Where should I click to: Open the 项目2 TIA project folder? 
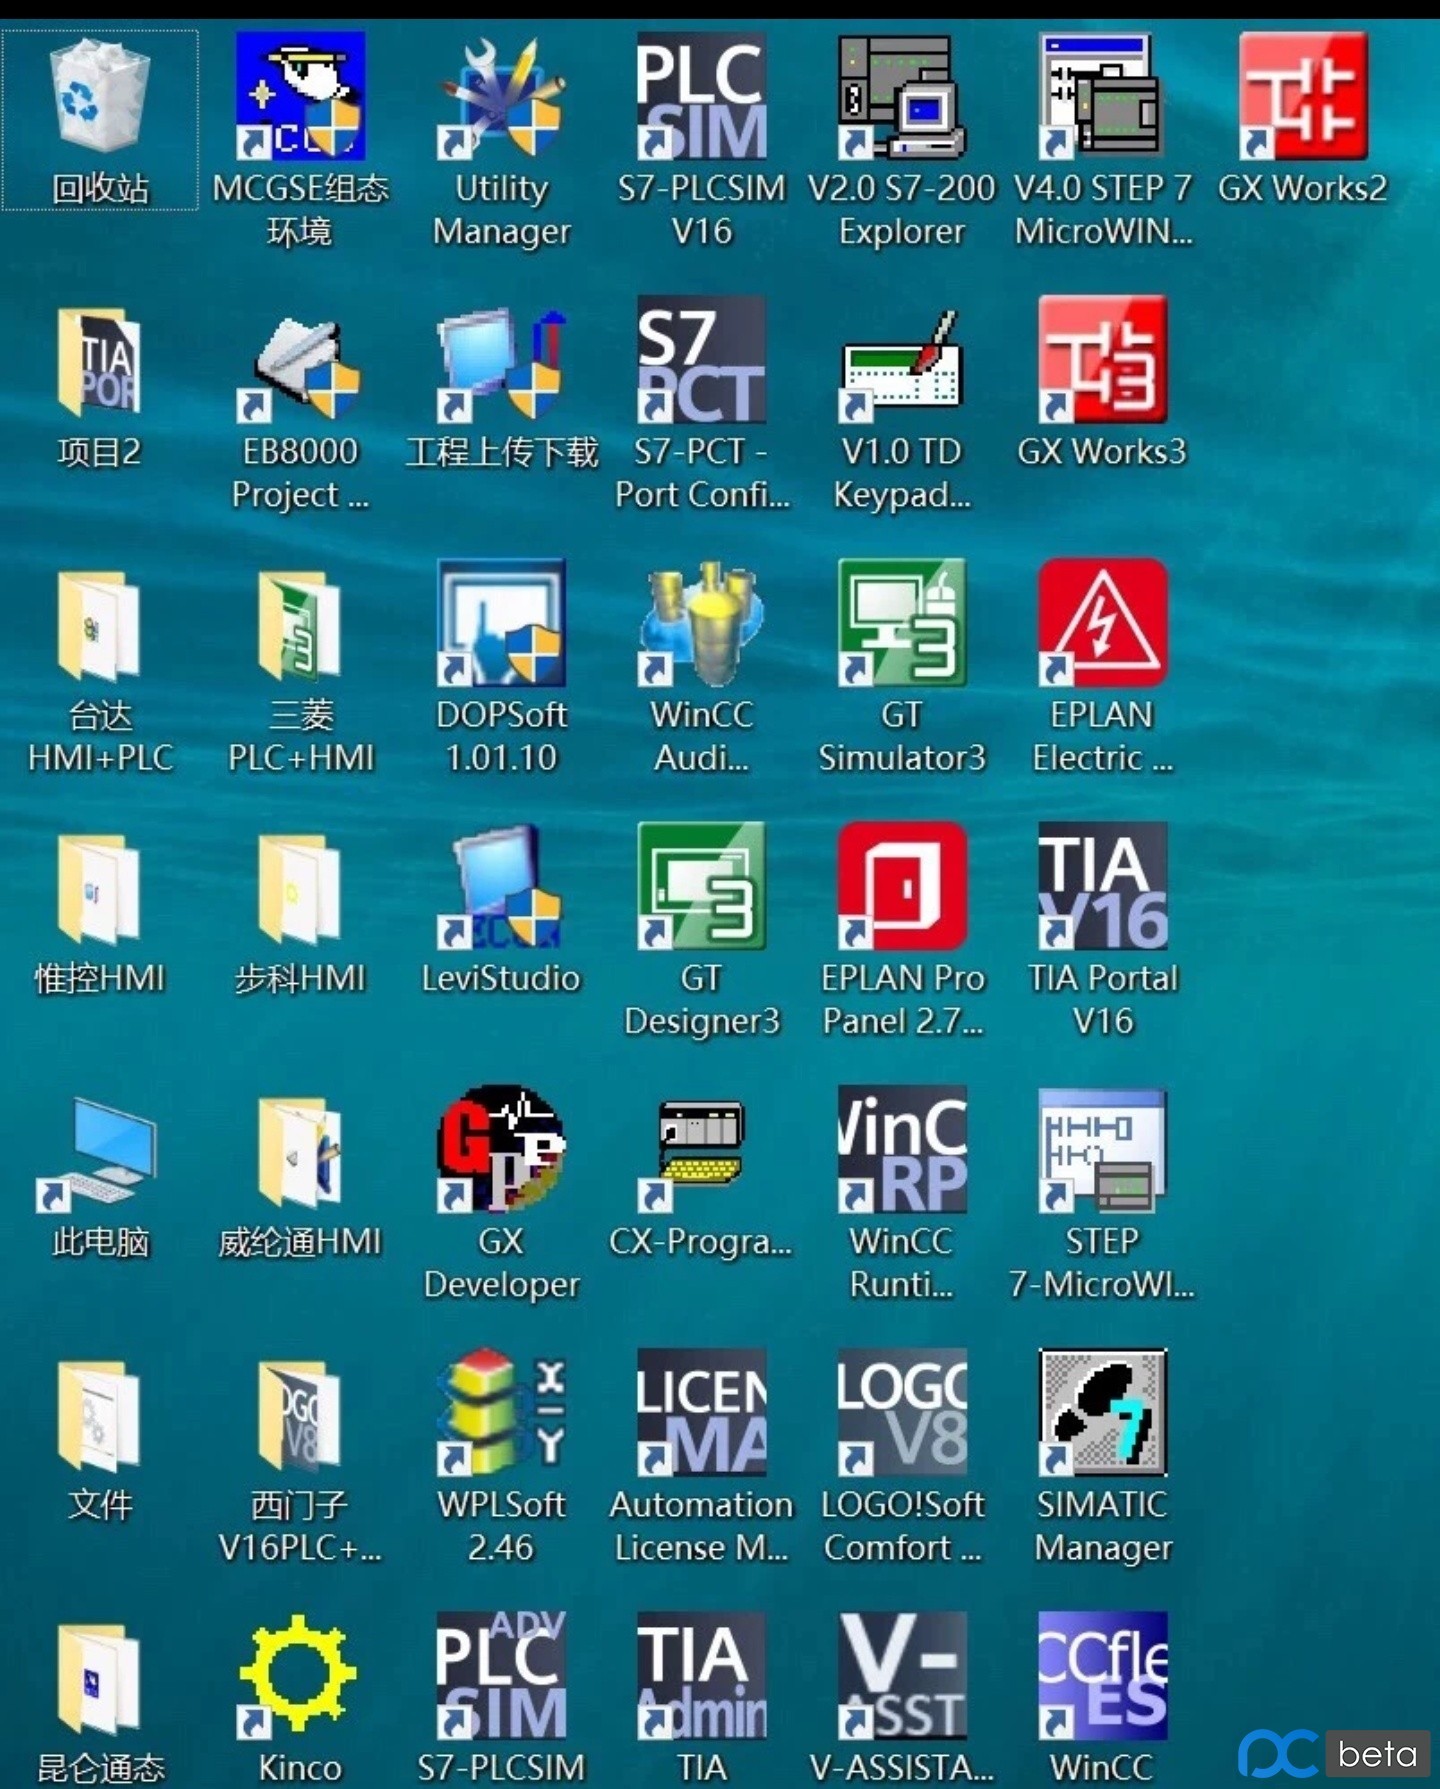click(x=99, y=361)
